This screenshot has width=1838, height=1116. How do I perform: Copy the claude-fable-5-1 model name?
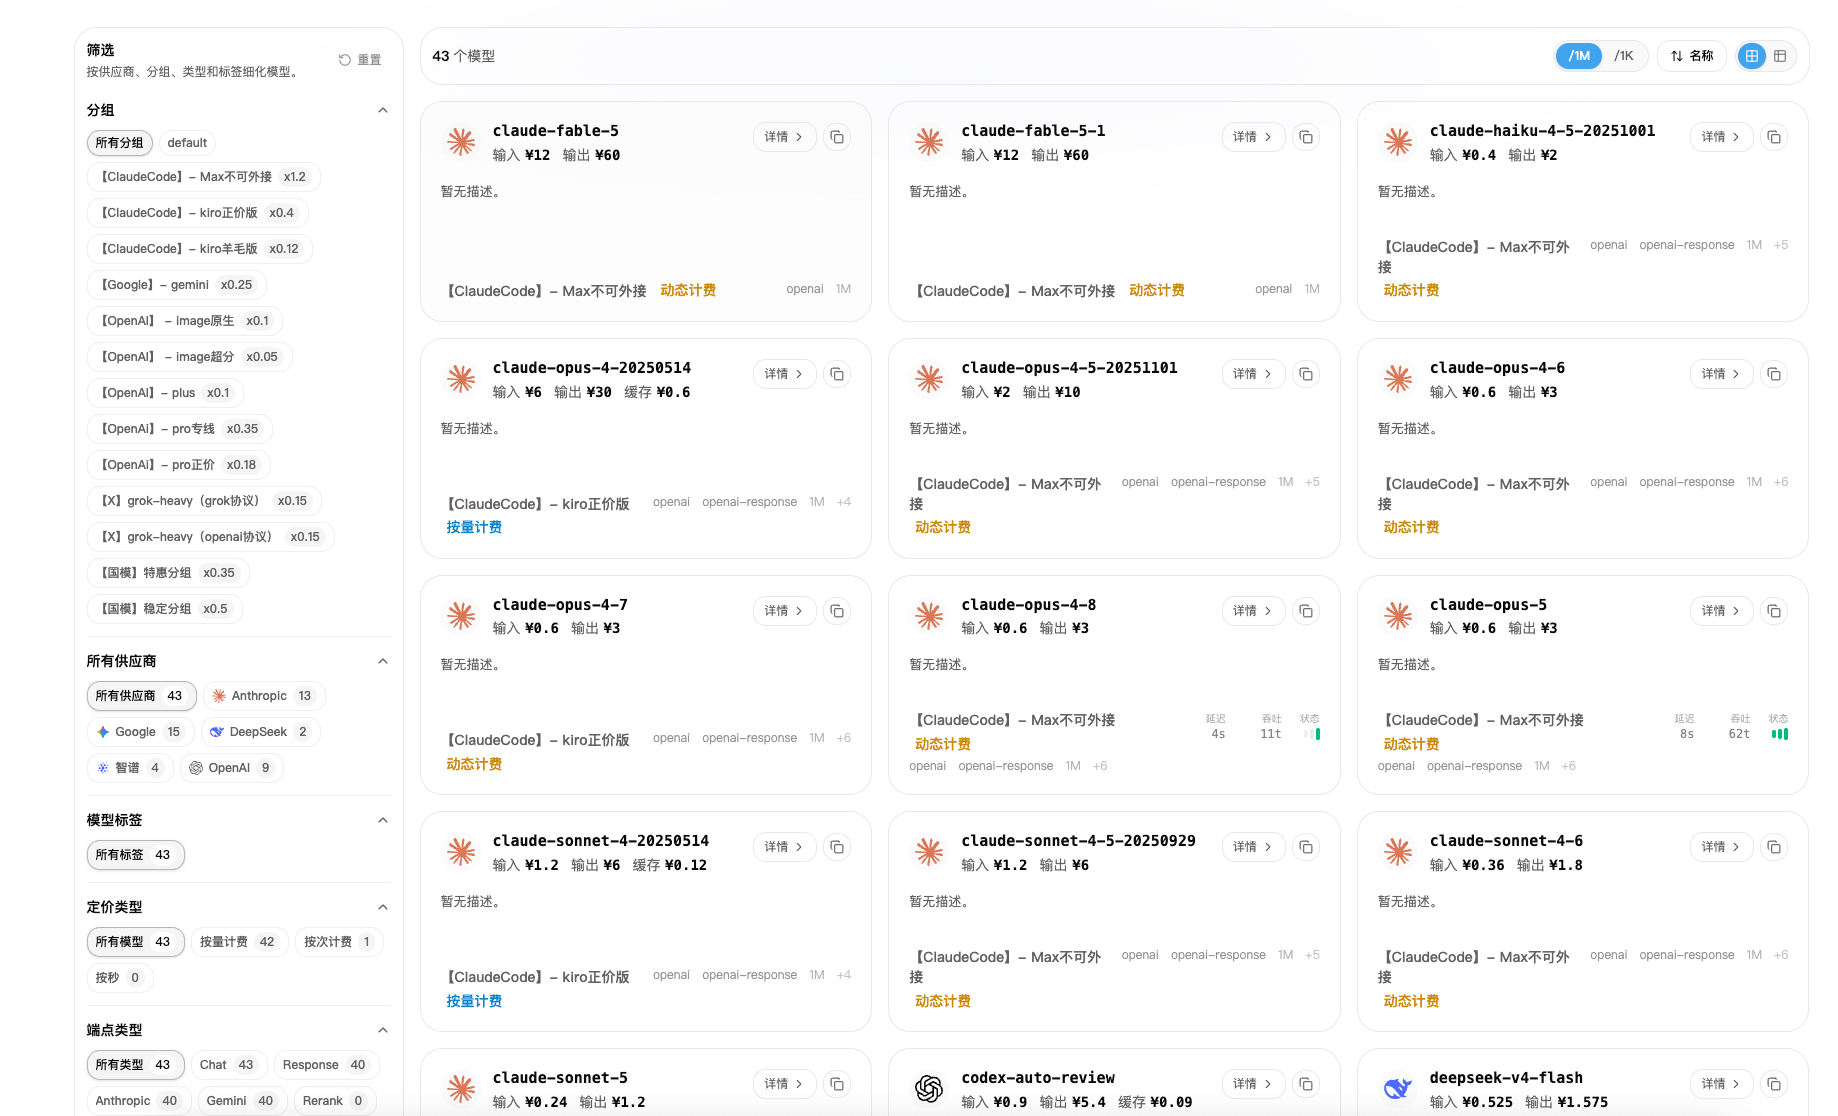[x=1306, y=137]
